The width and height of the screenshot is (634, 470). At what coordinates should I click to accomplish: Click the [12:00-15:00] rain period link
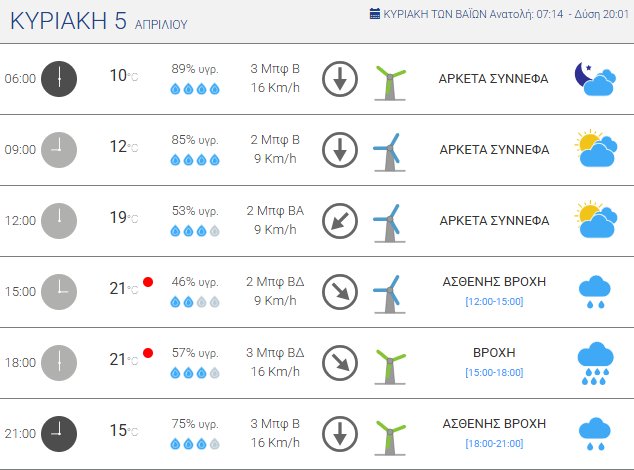(x=494, y=302)
